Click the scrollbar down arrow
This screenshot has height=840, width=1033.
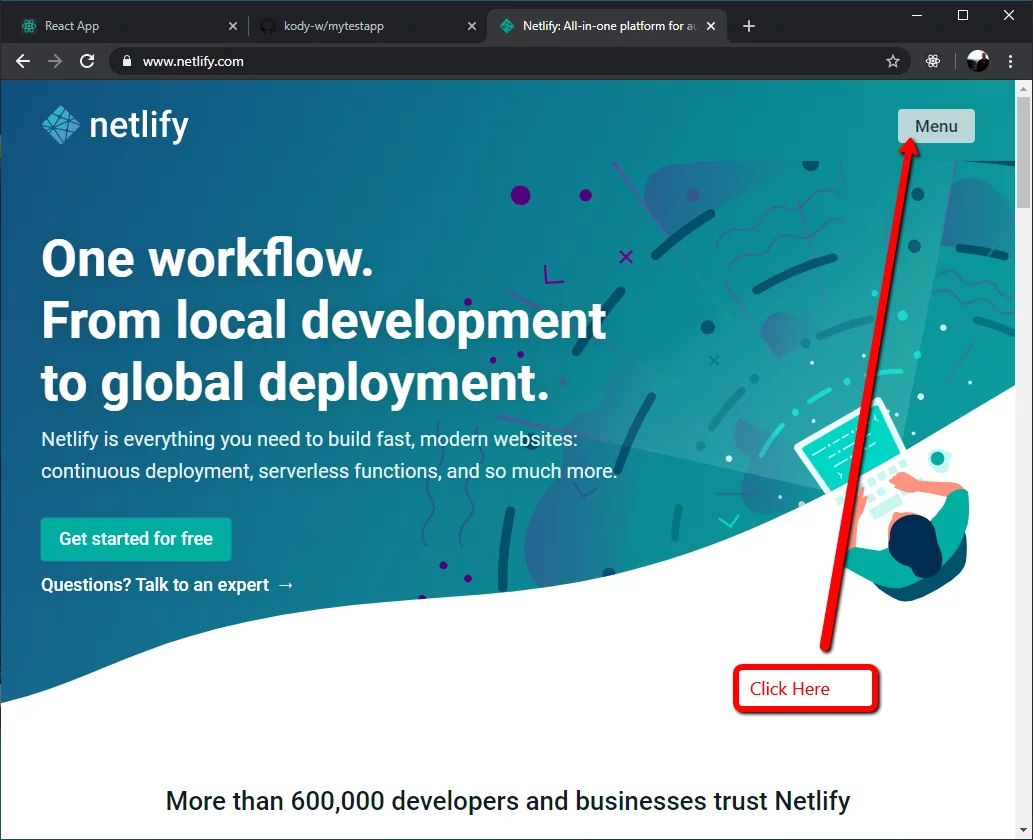1023,830
